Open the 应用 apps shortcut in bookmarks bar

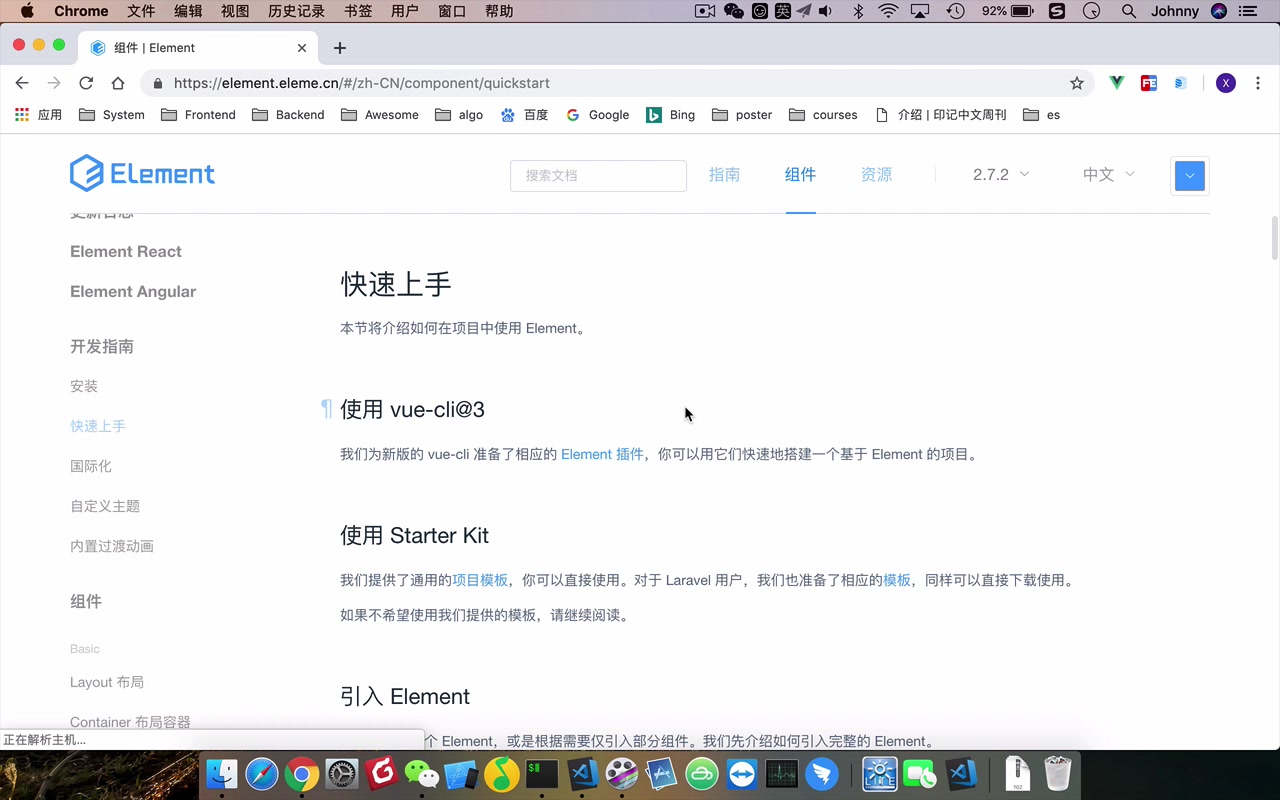coord(38,115)
